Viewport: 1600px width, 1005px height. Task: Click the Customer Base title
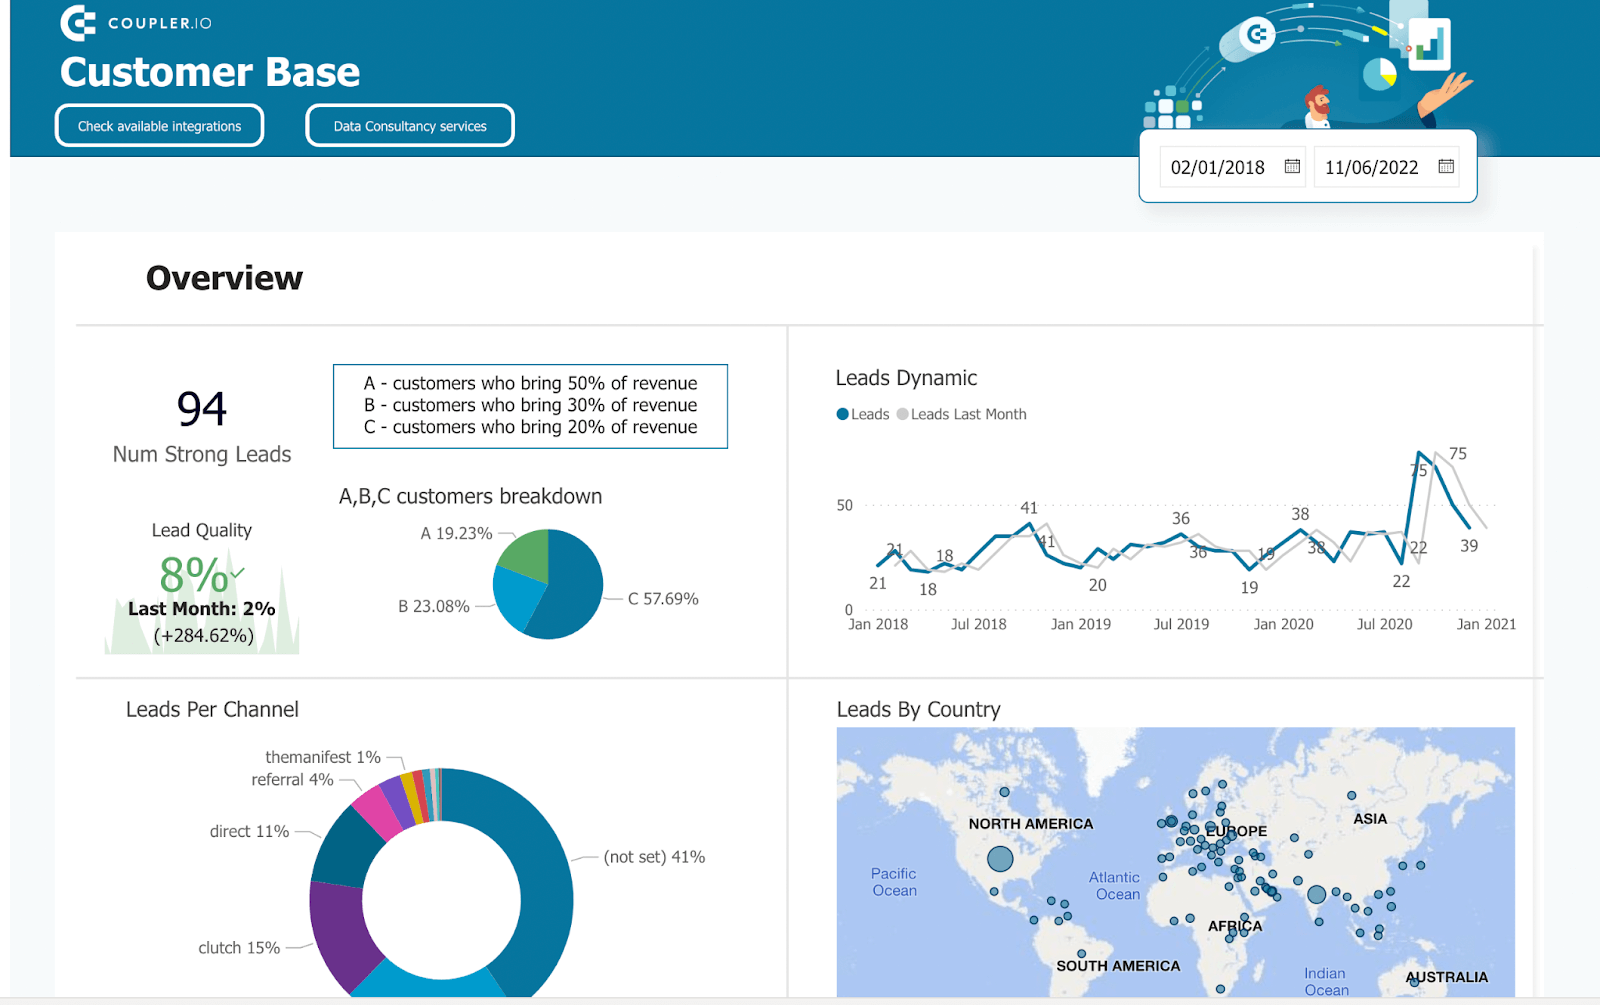click(210, 72)
